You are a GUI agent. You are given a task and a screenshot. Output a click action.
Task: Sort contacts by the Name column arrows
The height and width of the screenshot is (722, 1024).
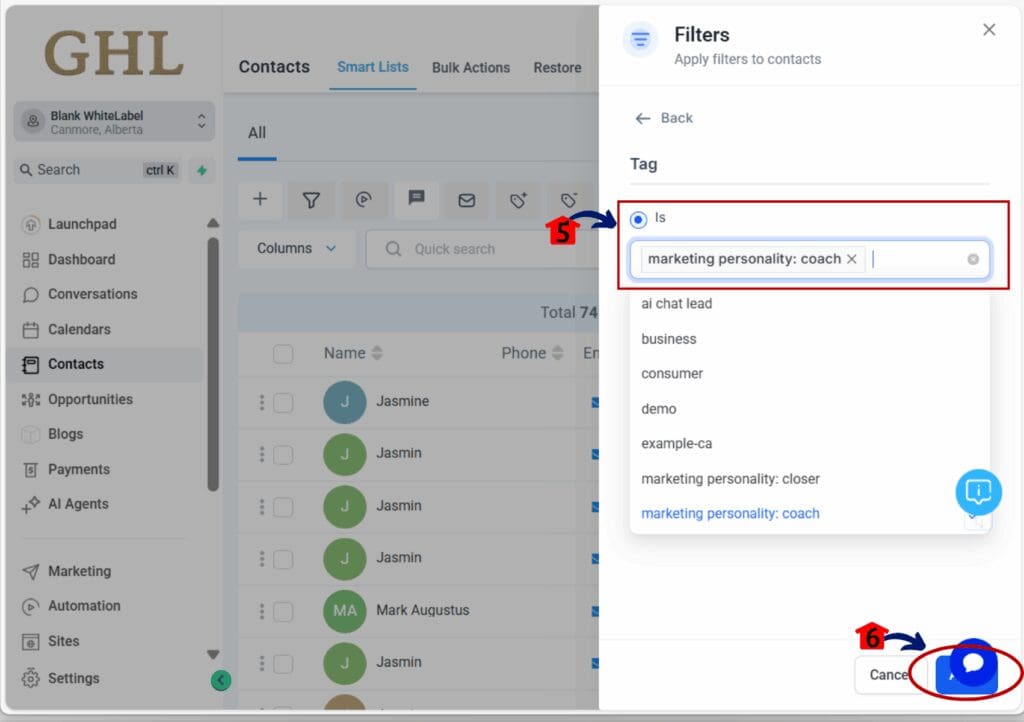pos(377,353)
